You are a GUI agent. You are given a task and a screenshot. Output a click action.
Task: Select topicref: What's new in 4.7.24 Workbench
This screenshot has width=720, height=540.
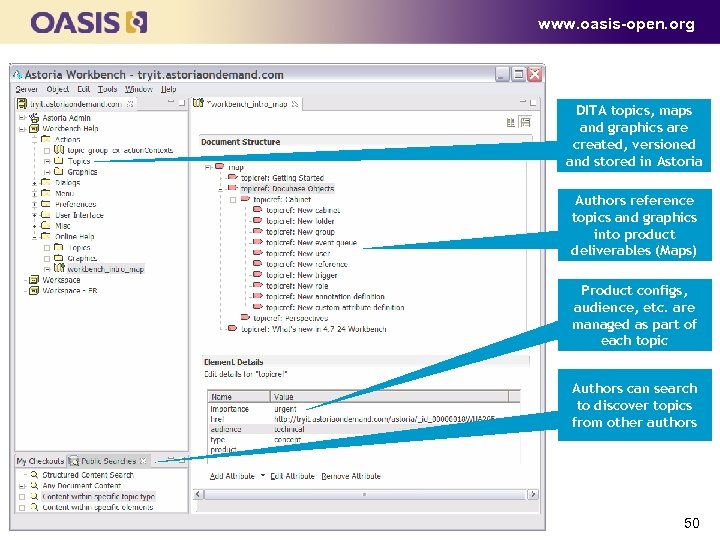click(314, 329)
